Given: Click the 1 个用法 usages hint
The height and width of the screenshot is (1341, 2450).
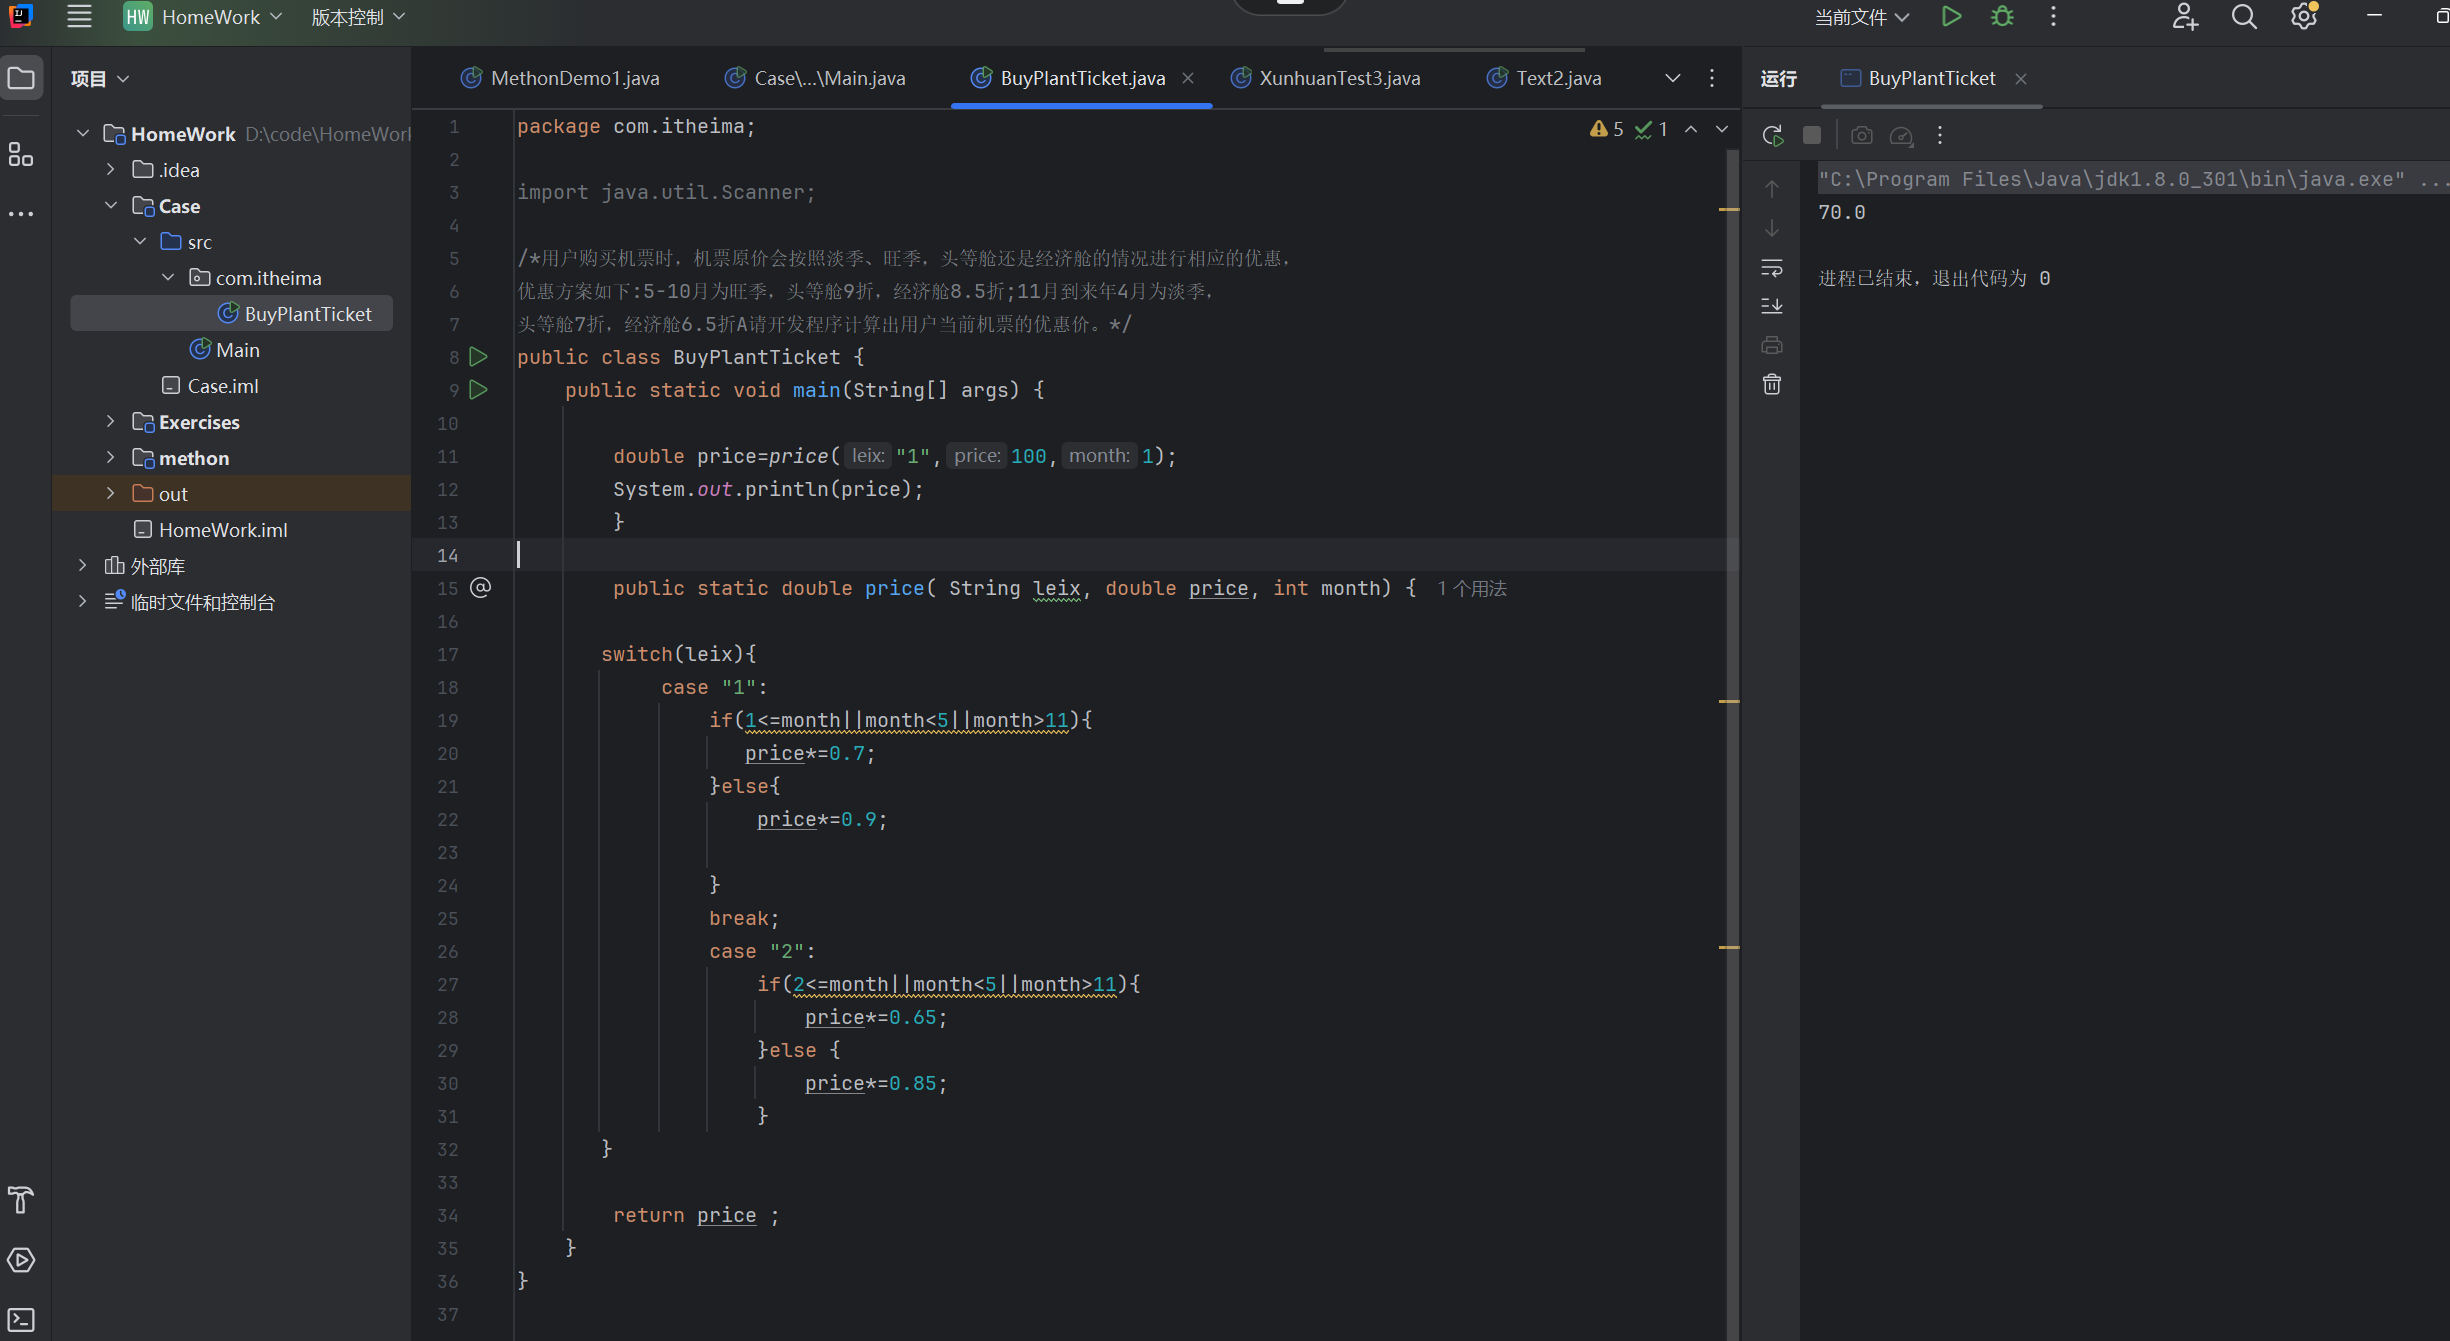Looking at the screenshot, I should pos(1471,589).
